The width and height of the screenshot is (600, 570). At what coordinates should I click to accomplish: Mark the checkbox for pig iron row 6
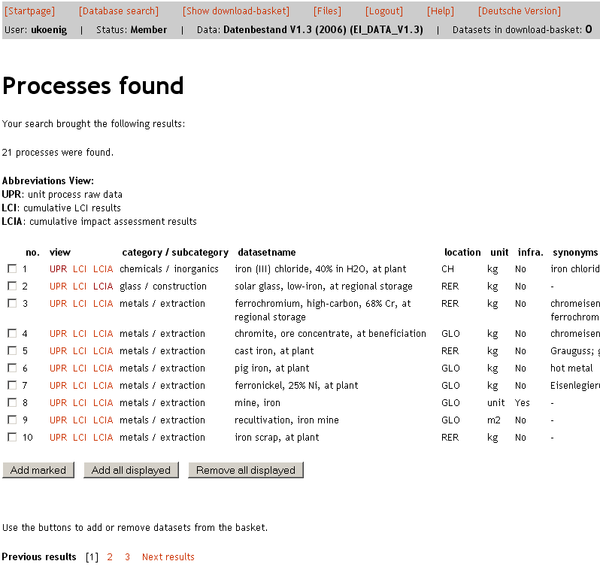(12, 368)
